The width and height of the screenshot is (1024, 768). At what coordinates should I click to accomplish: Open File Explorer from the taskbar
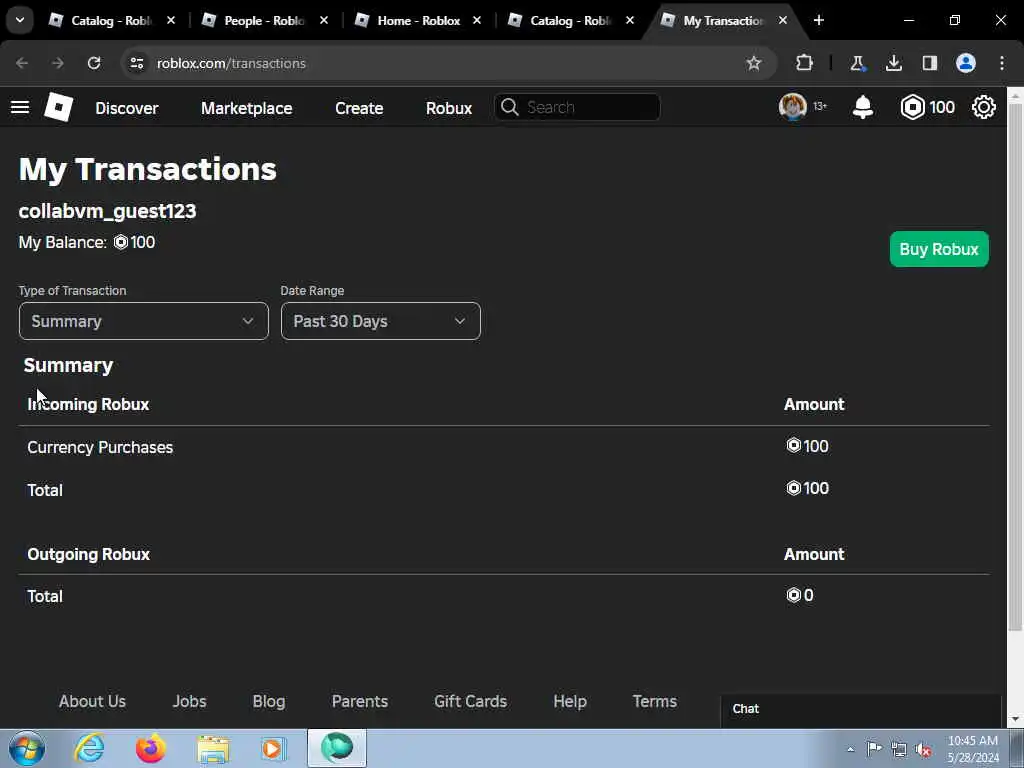[213, 749]
